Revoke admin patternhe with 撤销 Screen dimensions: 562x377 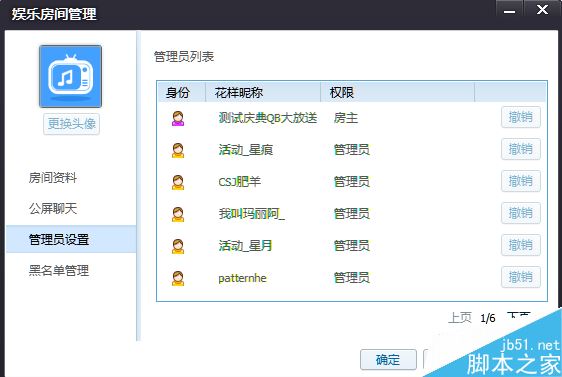coord(521,277)
